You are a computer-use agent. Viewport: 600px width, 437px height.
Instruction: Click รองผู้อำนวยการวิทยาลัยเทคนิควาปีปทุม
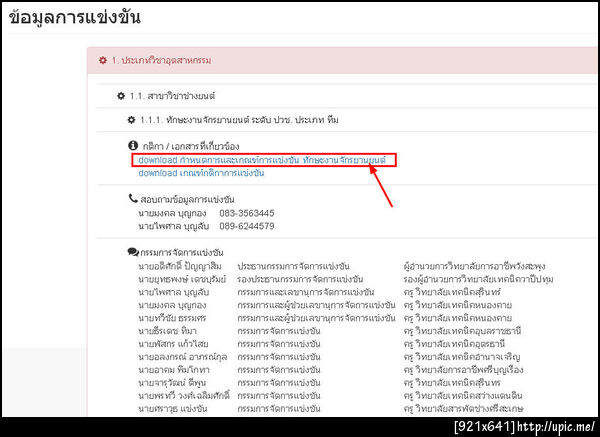(478, 279)
